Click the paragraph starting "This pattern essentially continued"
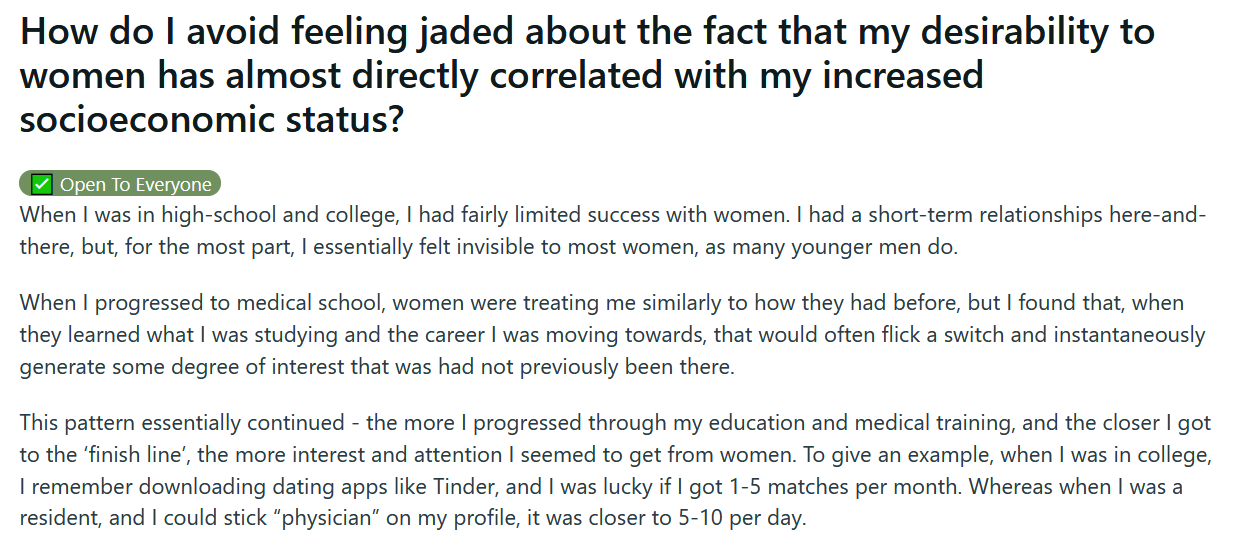1245x552 pixels. tap(616, 471)
